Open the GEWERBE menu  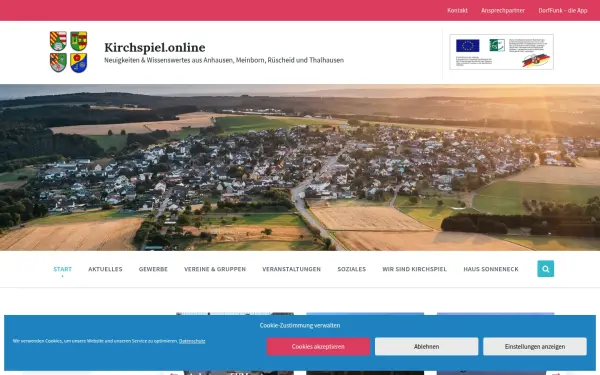153,269
